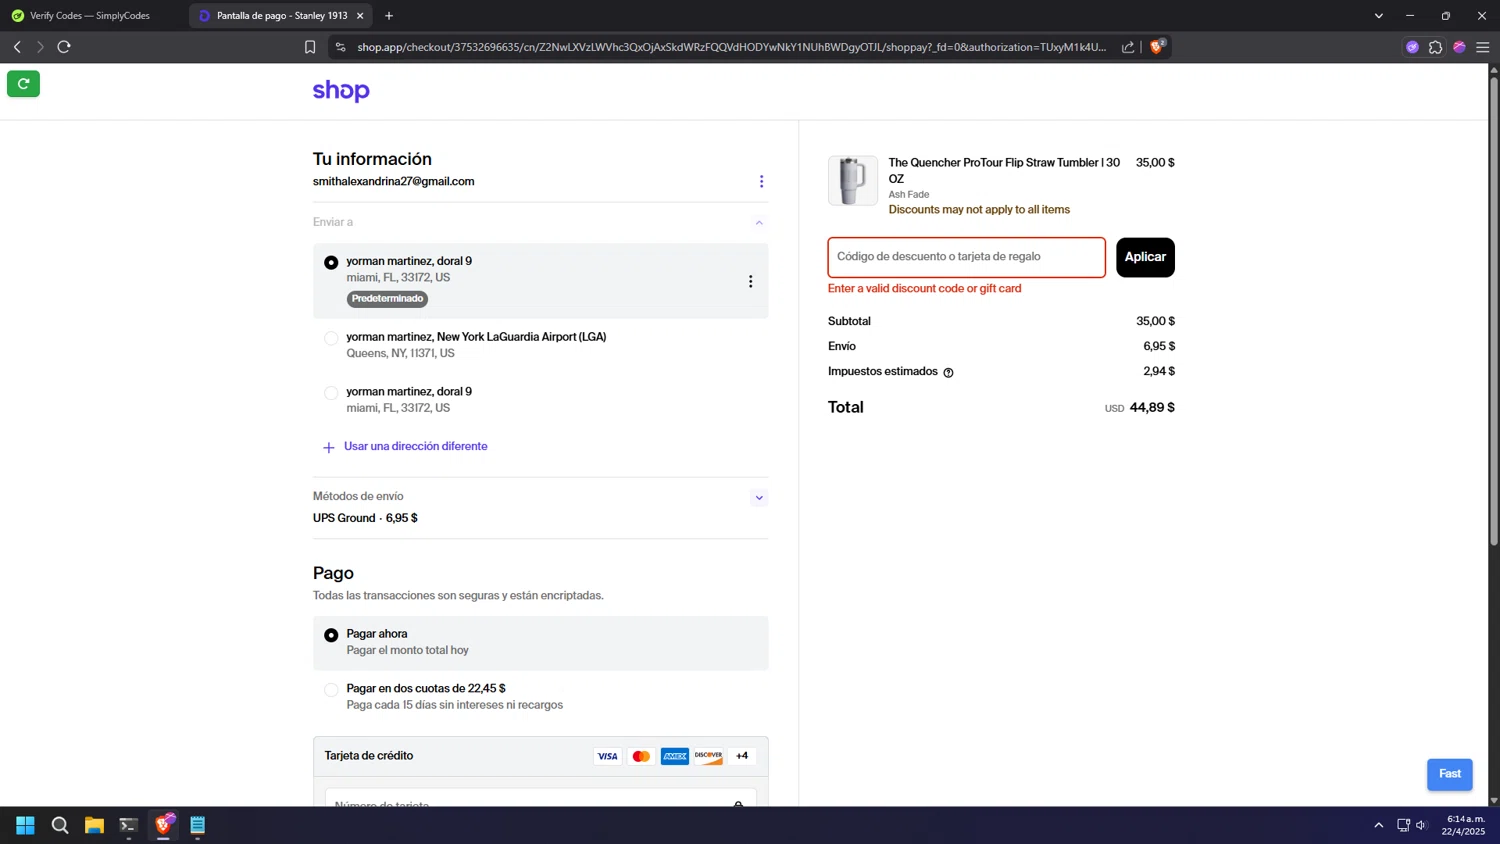The image size is (1500, 844).
Task: Click the Total 44,89 $ amount
Action: coord(1152,408)
